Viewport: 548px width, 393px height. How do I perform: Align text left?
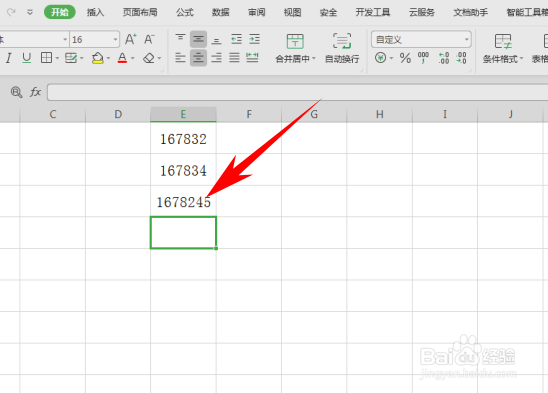[x=180, y=57]
